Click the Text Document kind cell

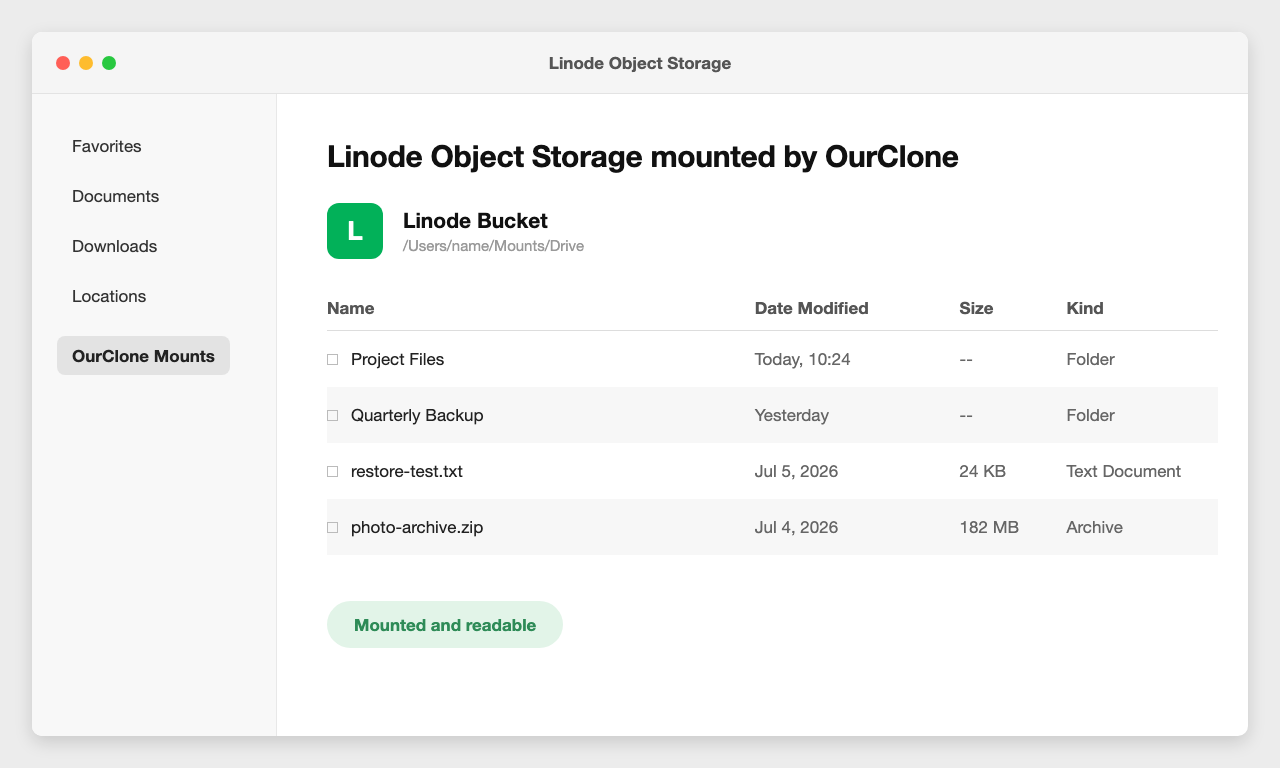(x=1124, y=471)
